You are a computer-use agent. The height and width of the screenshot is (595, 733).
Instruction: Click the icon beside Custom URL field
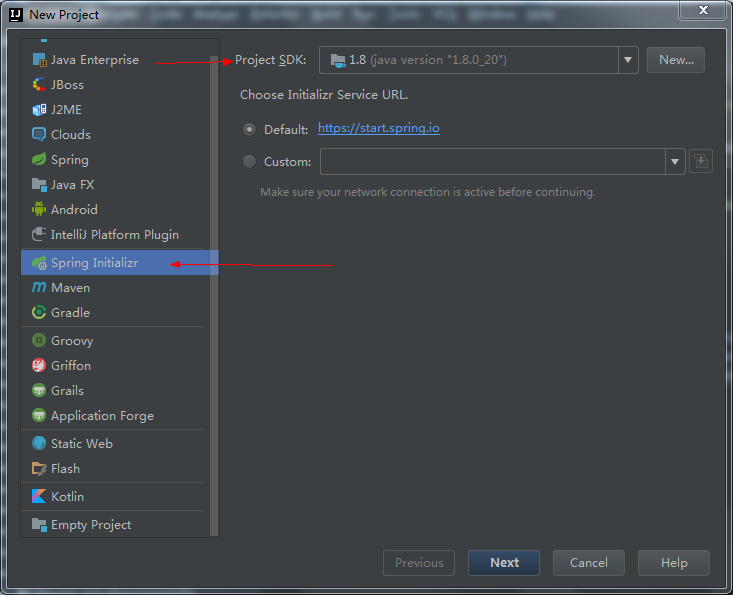click(x=700, y=161)
